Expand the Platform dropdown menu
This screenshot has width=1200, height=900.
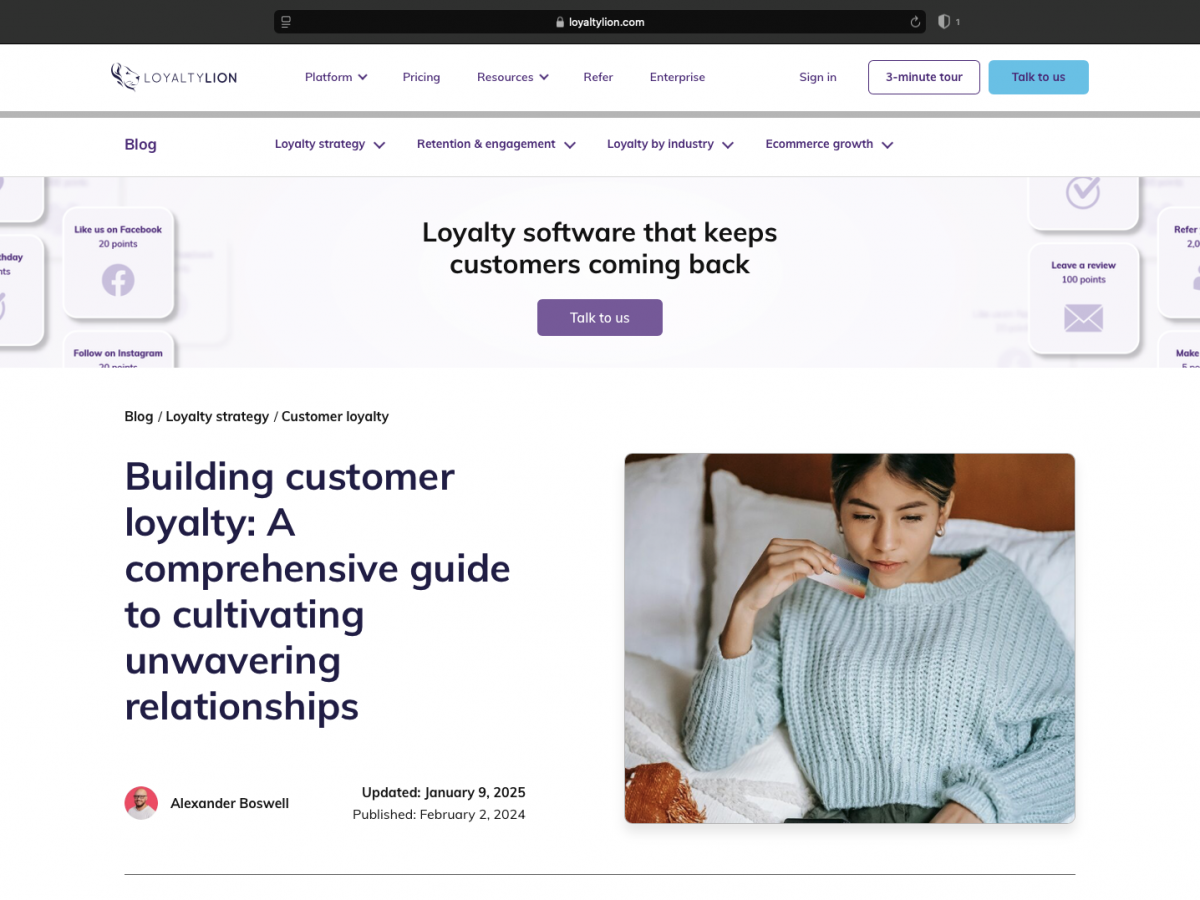pos(336,77)
